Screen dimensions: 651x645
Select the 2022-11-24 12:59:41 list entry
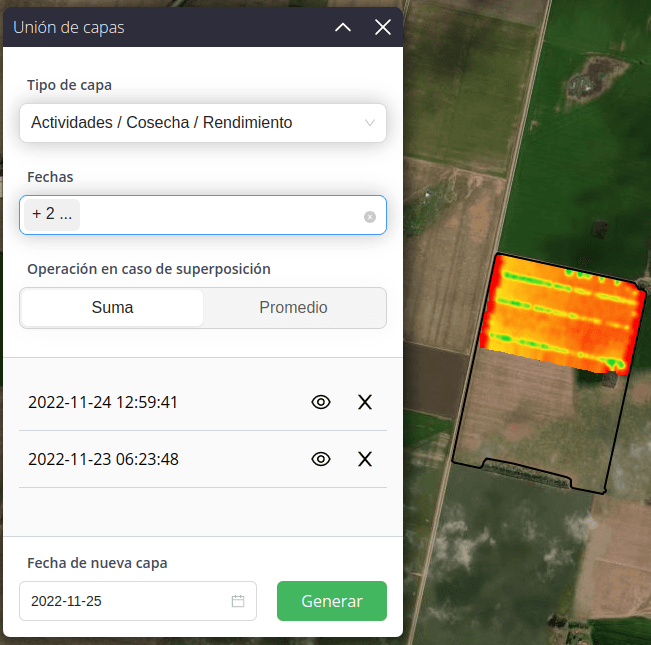(x=104, y=402)
